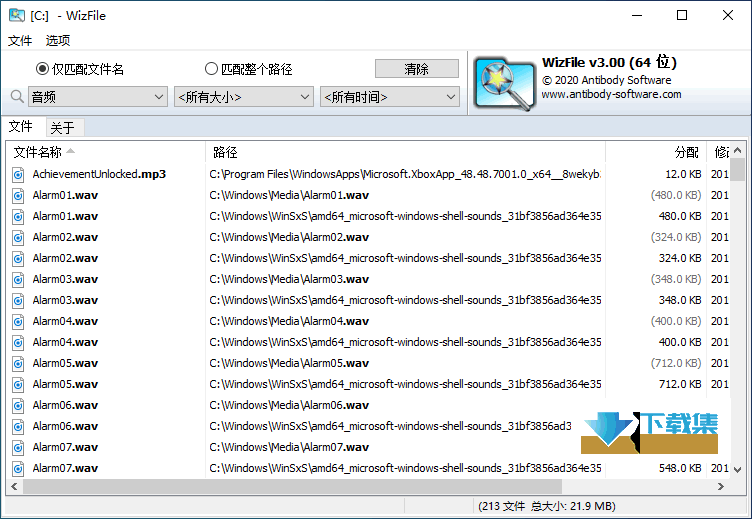Switch to the 关于 tab

point(62,127)
